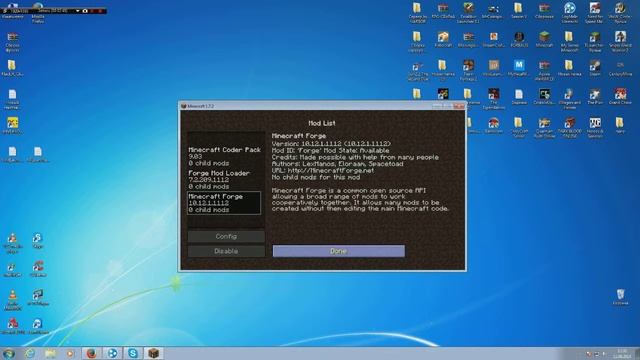640x360 pixels.
Task: Select the Mozilla Firefox desktop shortcut
Action: pos(38,12)
